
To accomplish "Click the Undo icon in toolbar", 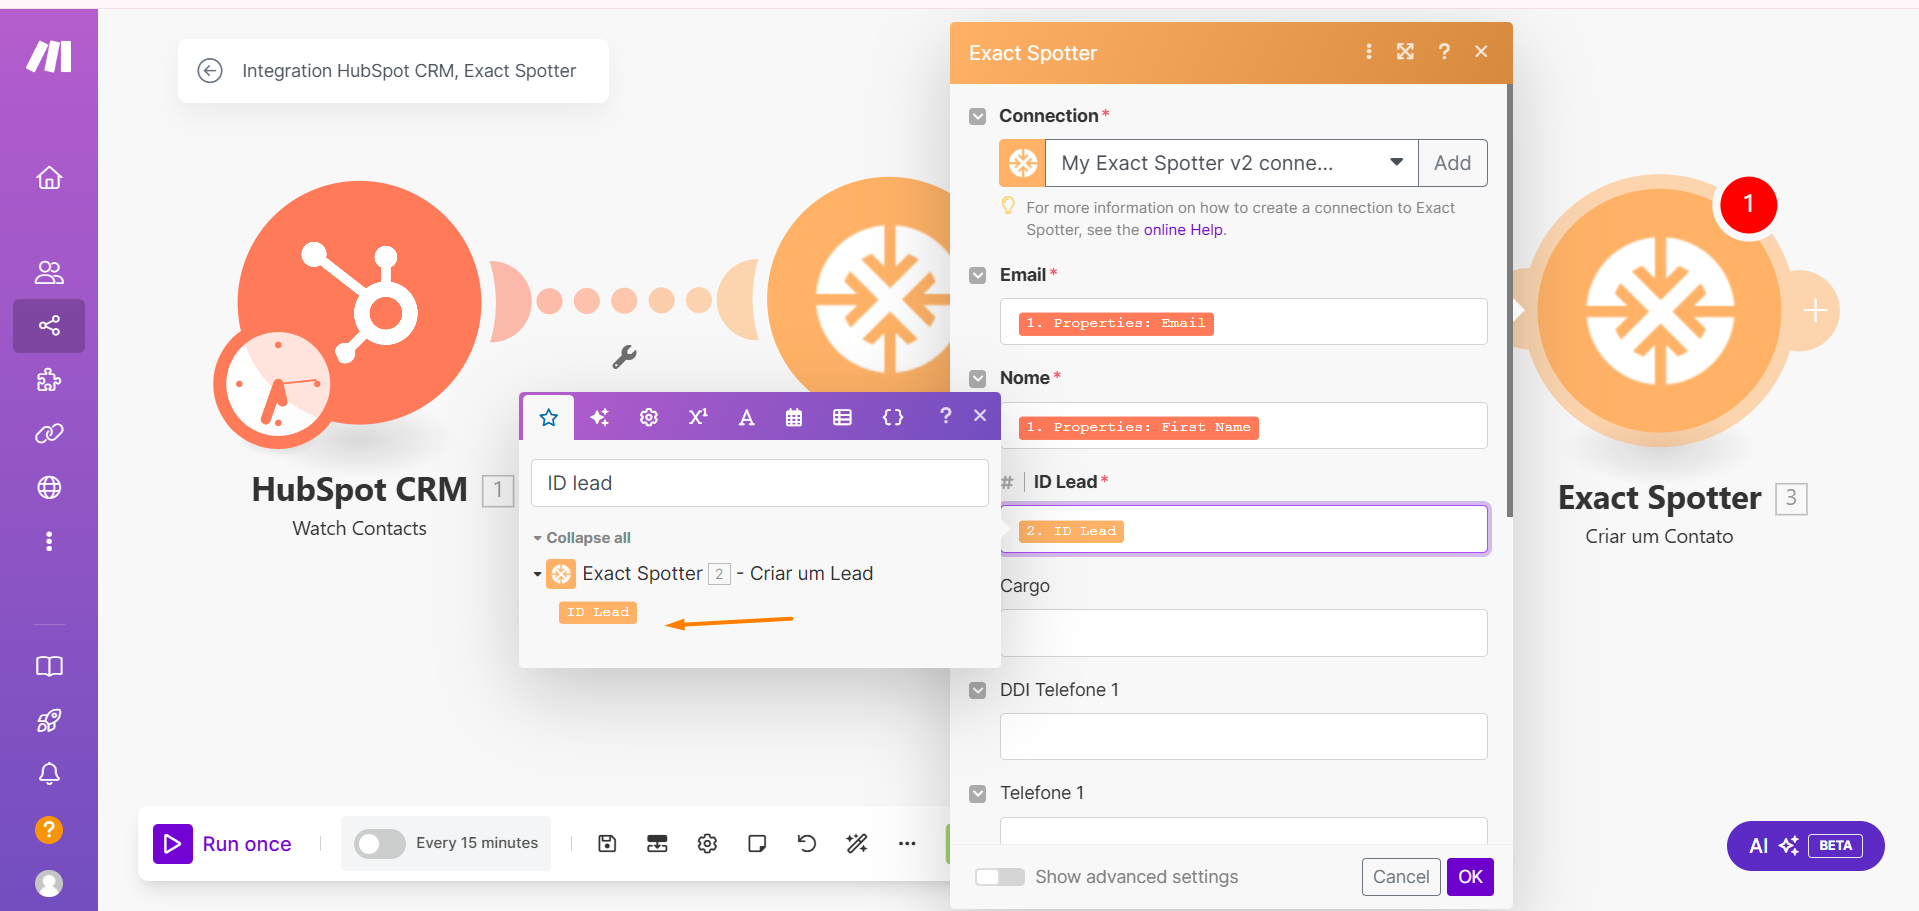I will 807,844.
